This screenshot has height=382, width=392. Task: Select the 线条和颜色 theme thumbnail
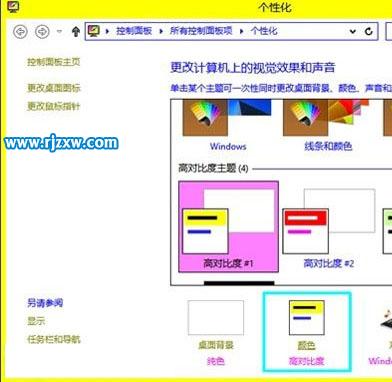(326, 117)
